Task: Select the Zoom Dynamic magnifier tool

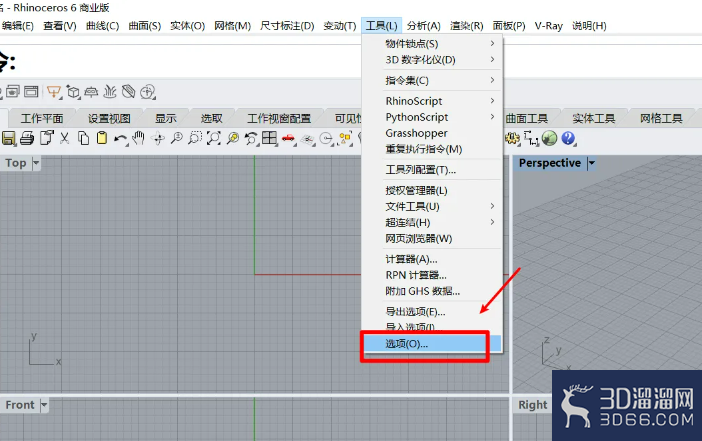Action: pyautogui.click(x=177, y=138)
